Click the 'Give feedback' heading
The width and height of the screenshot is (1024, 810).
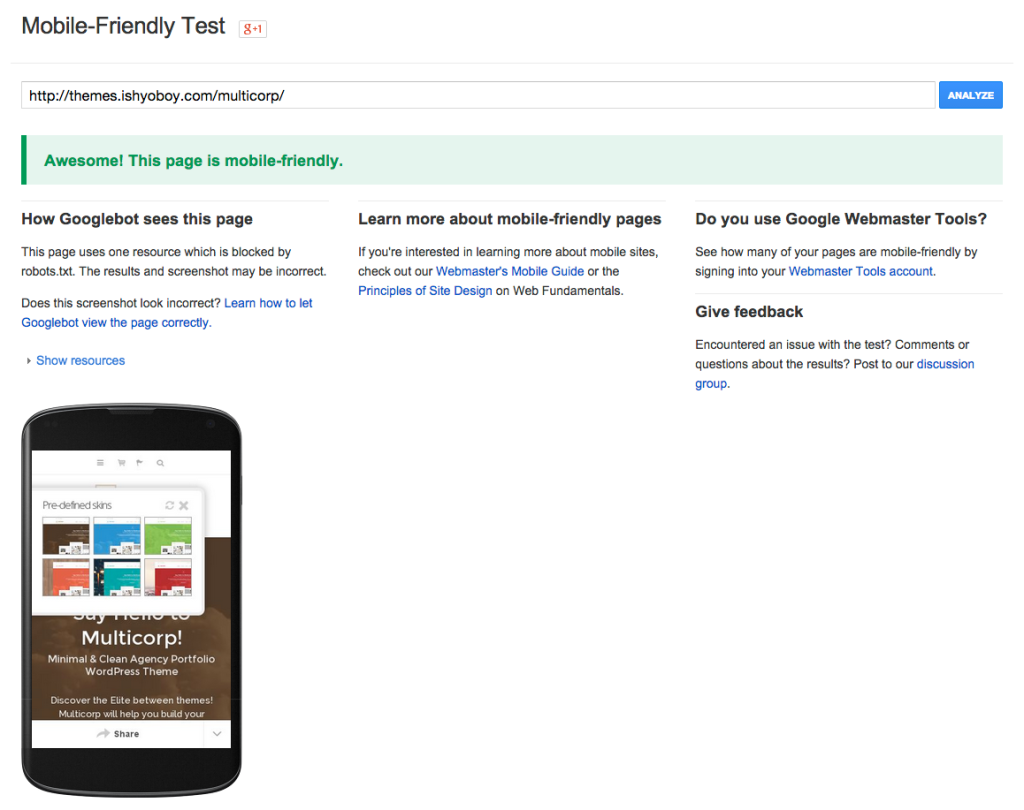748,312
